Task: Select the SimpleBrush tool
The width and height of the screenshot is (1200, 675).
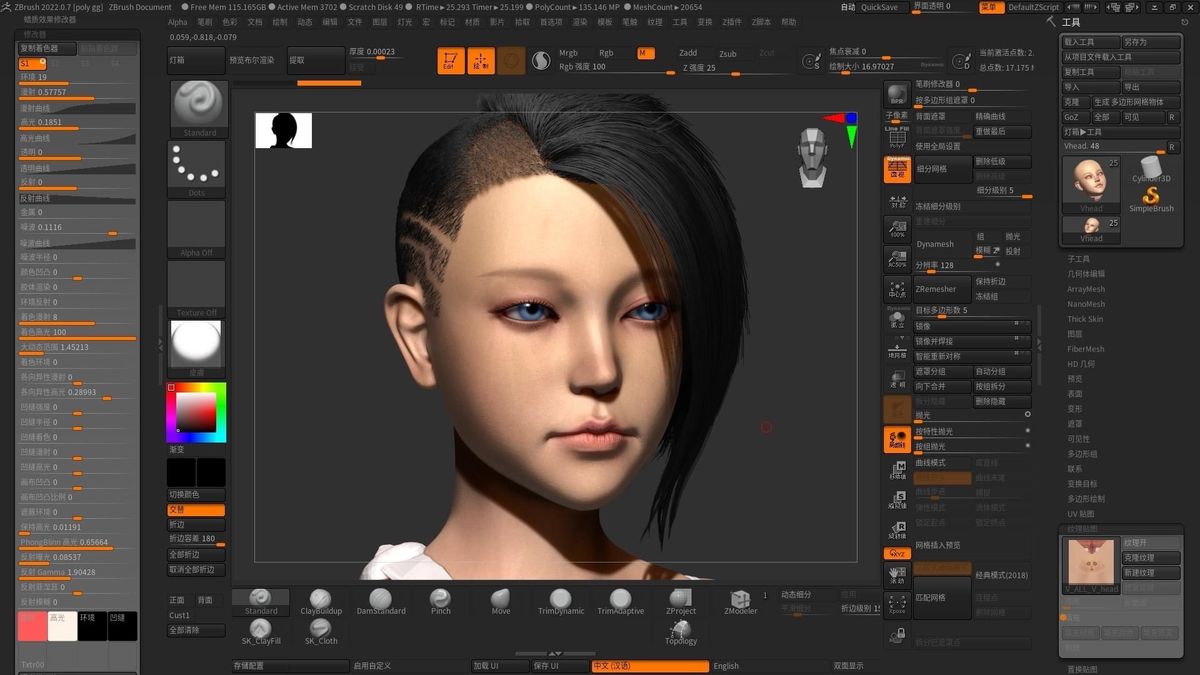Action: 1151,198
